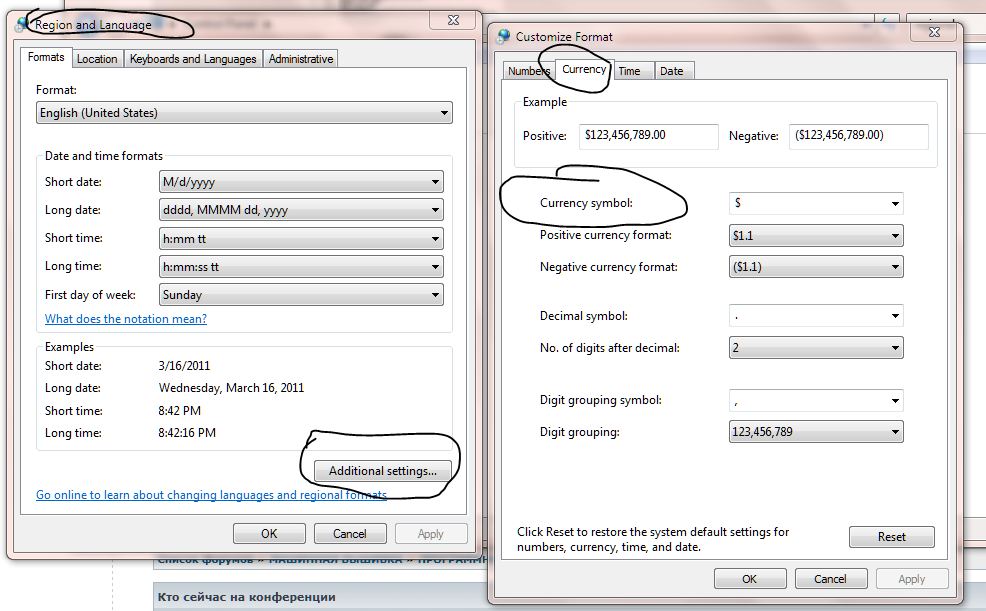Image resolution: width=986 pixels, height=611 pixels.
Task: Click OK in Region and Language
Action: [x=269, y=534]
